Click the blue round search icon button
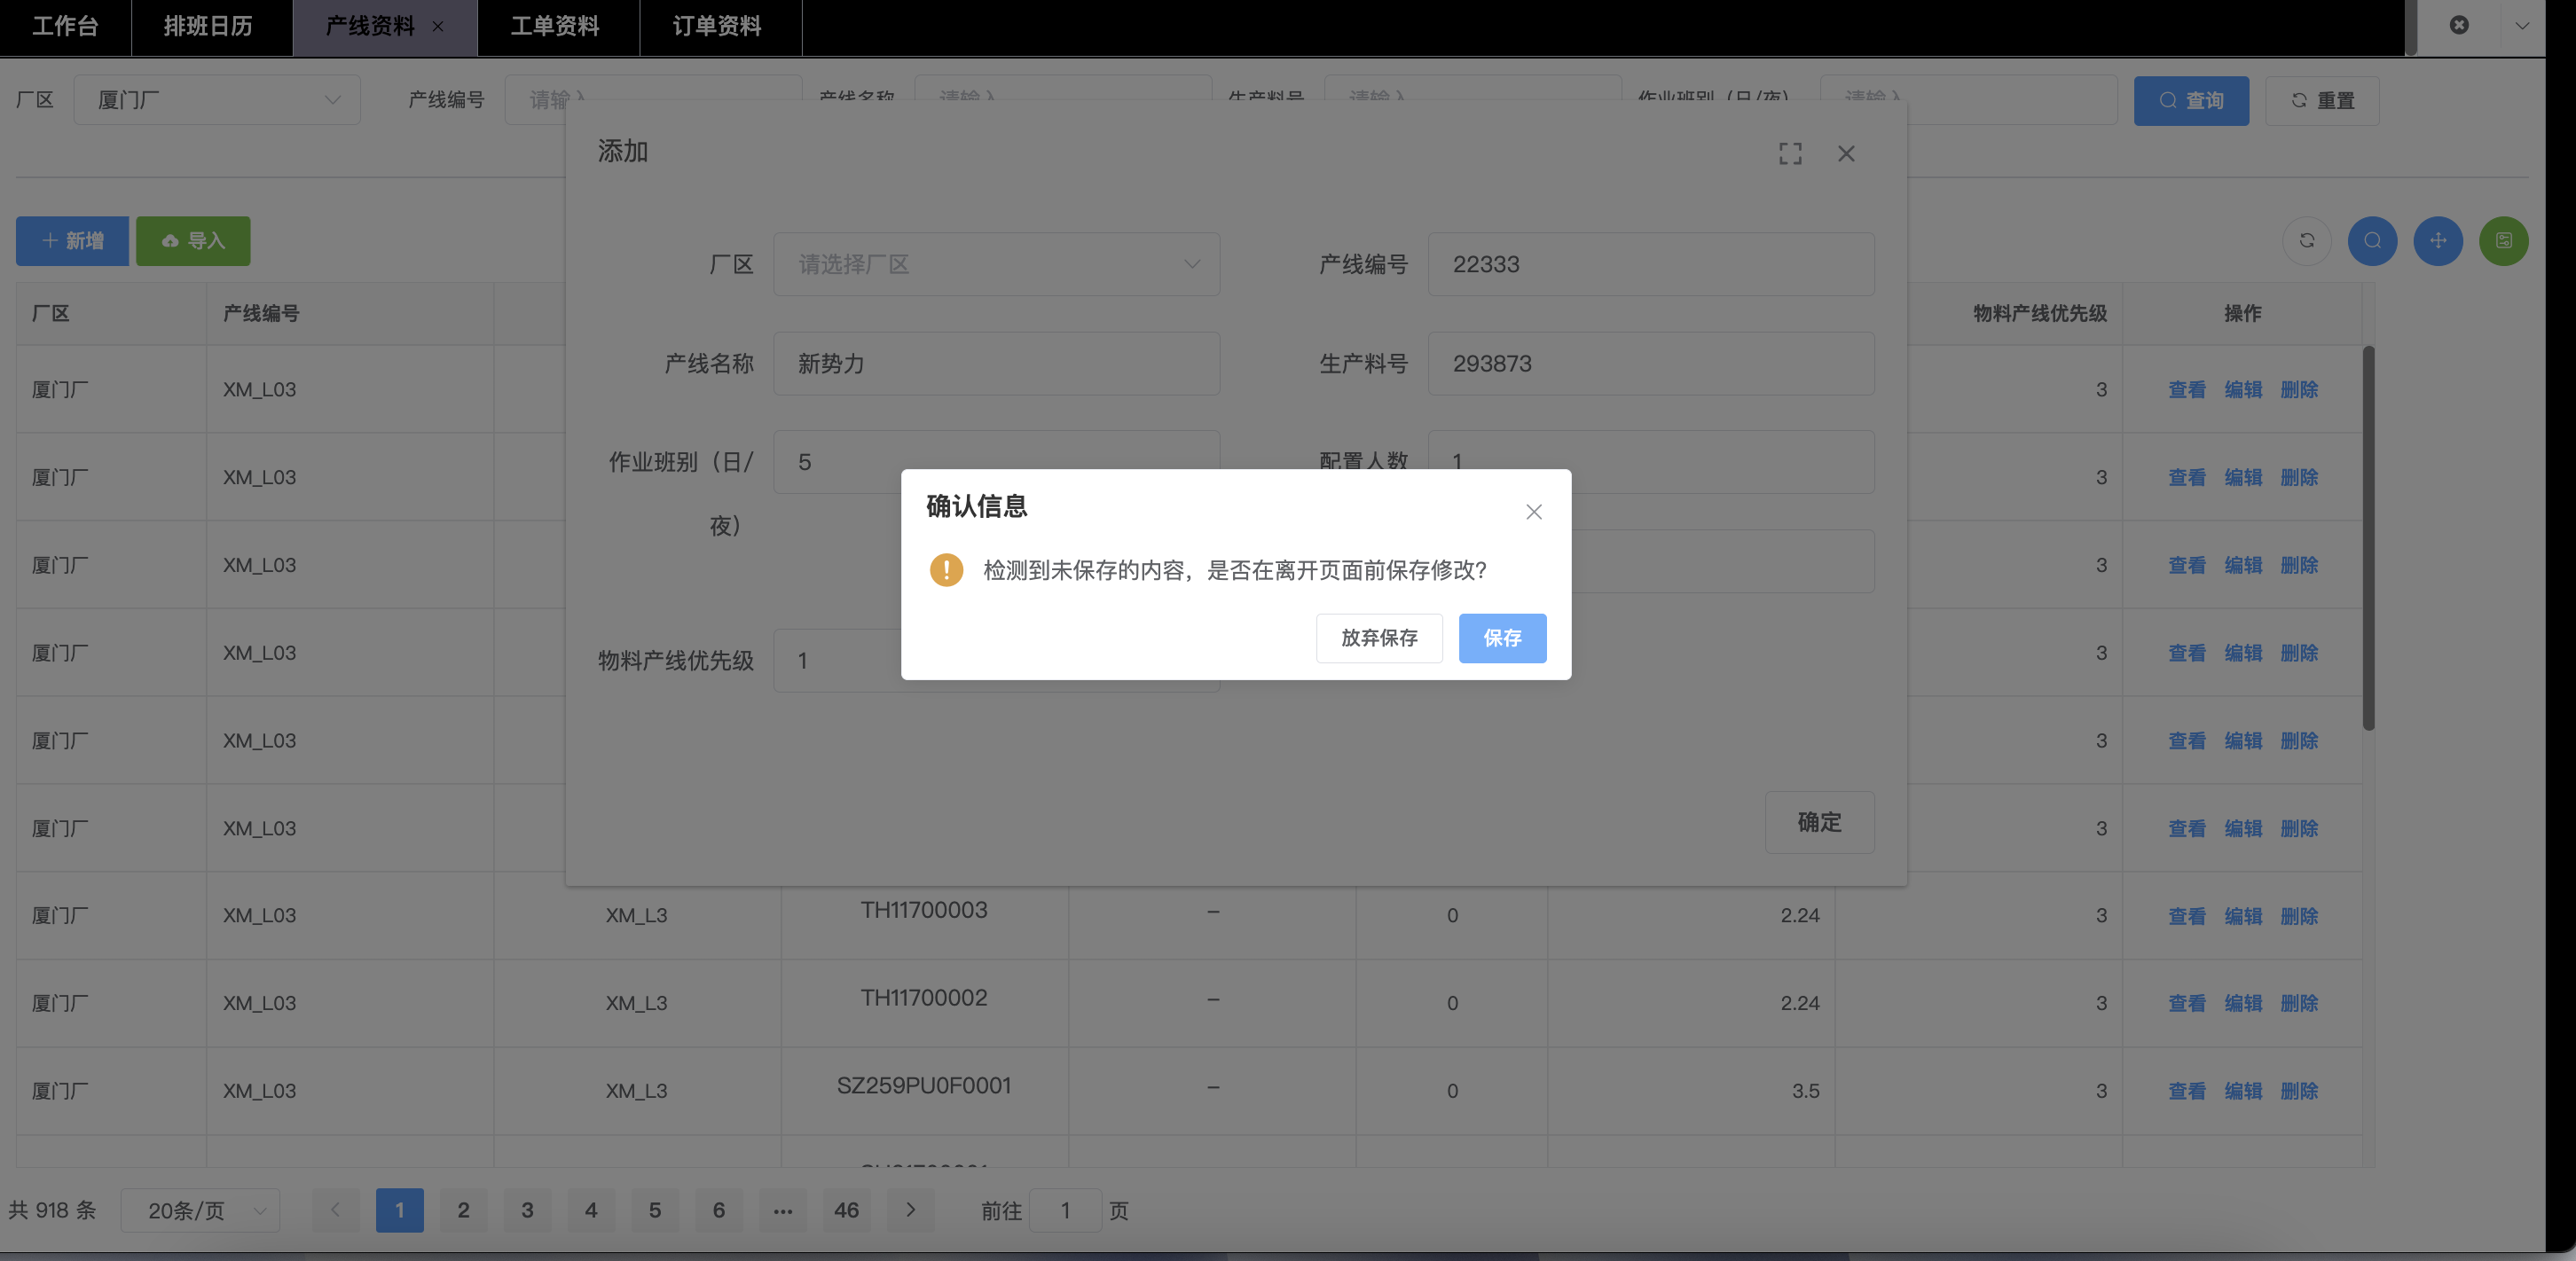This screenshot has height=1261, width=2576. tap(2372, 241)
